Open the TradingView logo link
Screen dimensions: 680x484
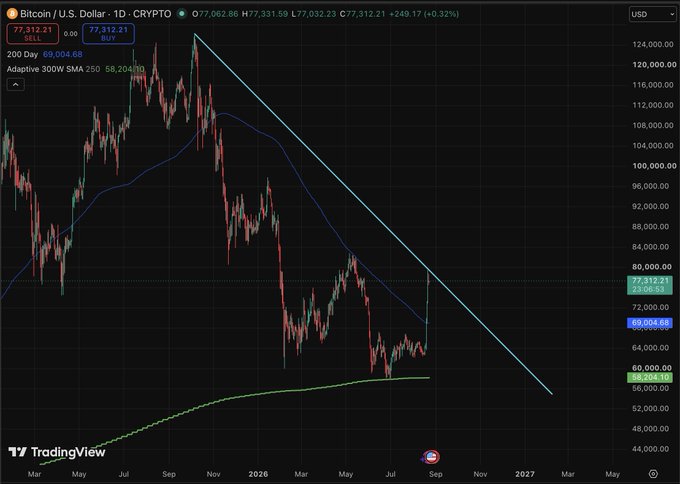(57, 452)
